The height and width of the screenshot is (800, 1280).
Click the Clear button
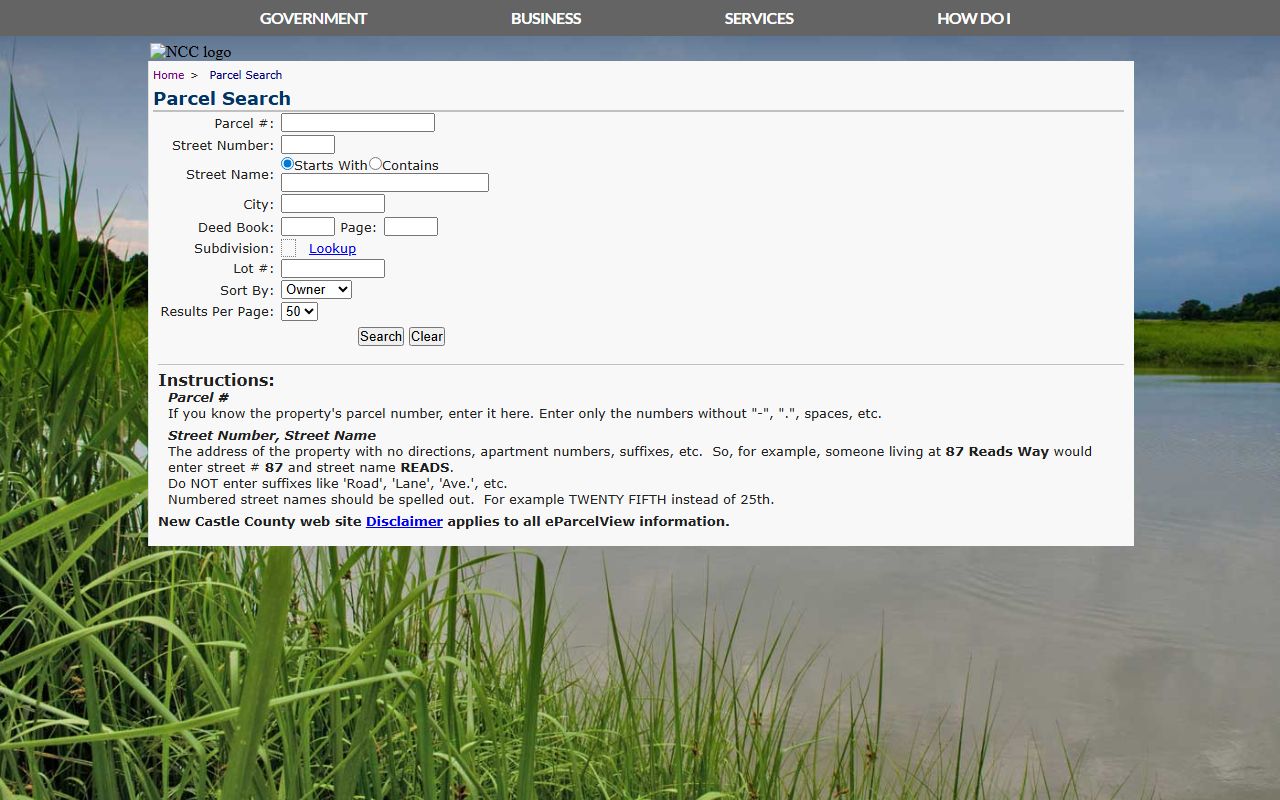[x=427, y=337]
